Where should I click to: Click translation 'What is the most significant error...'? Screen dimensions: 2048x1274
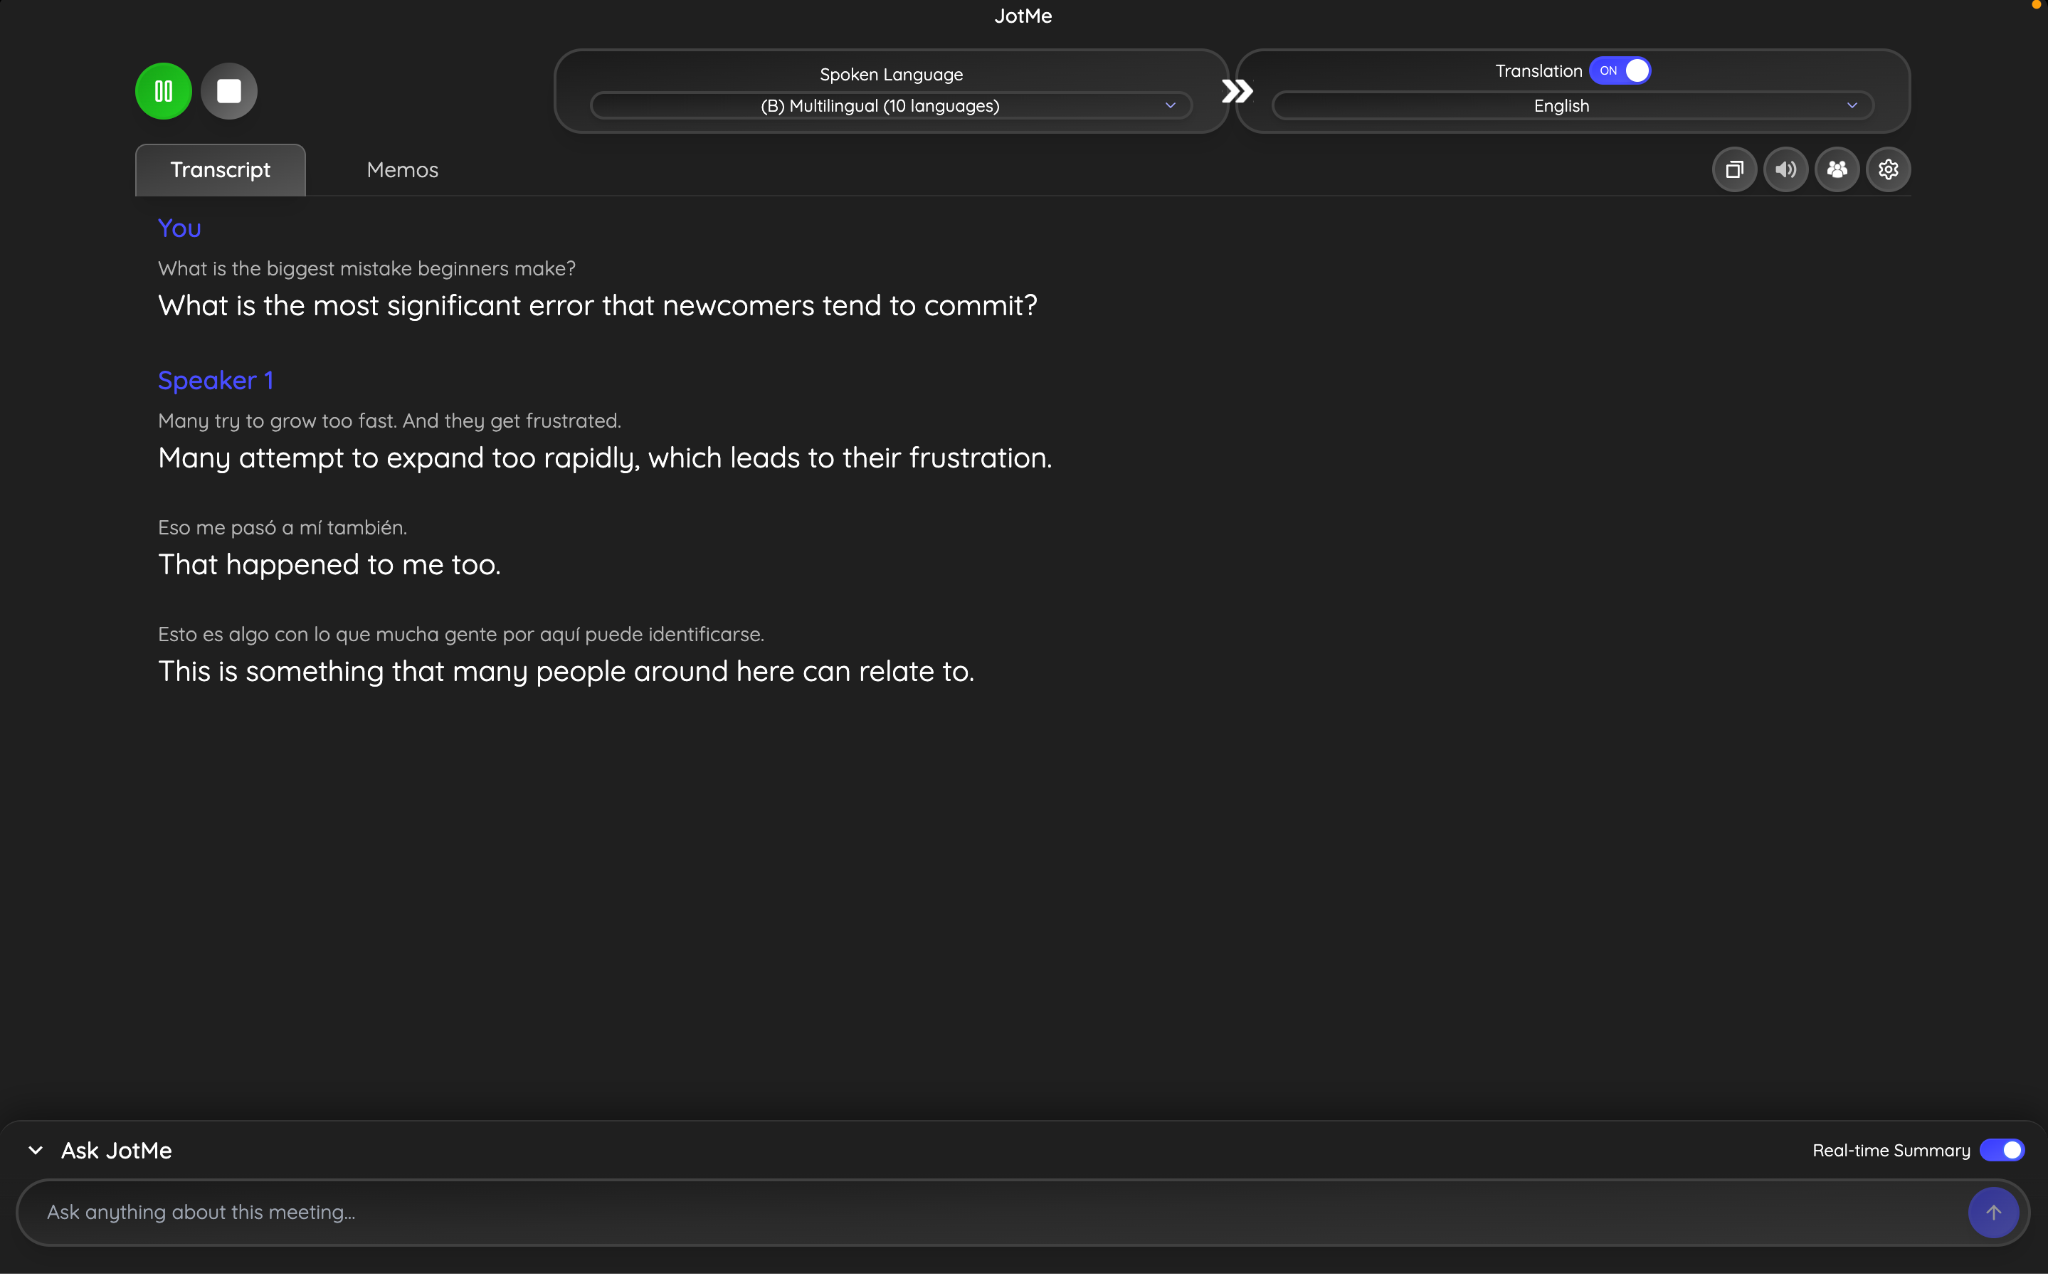coord(598,305)
